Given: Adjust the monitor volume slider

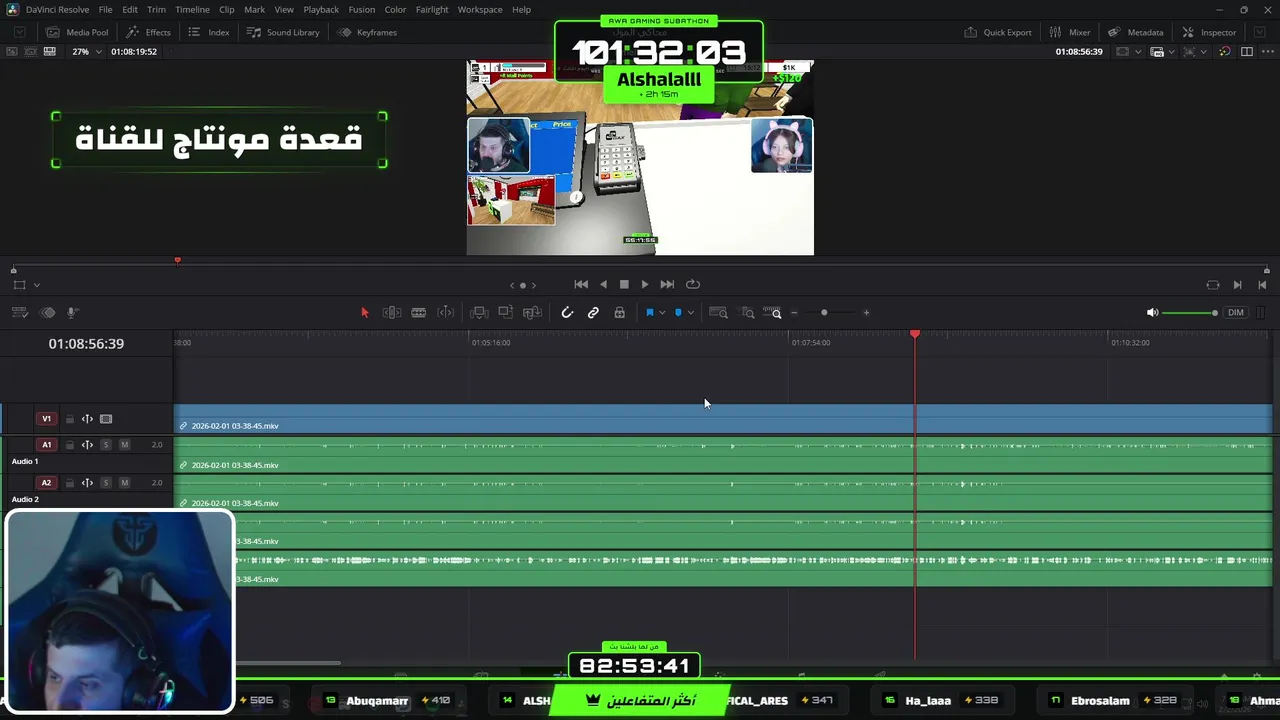Looking at the screenshot, I should tap(1189, 313).
